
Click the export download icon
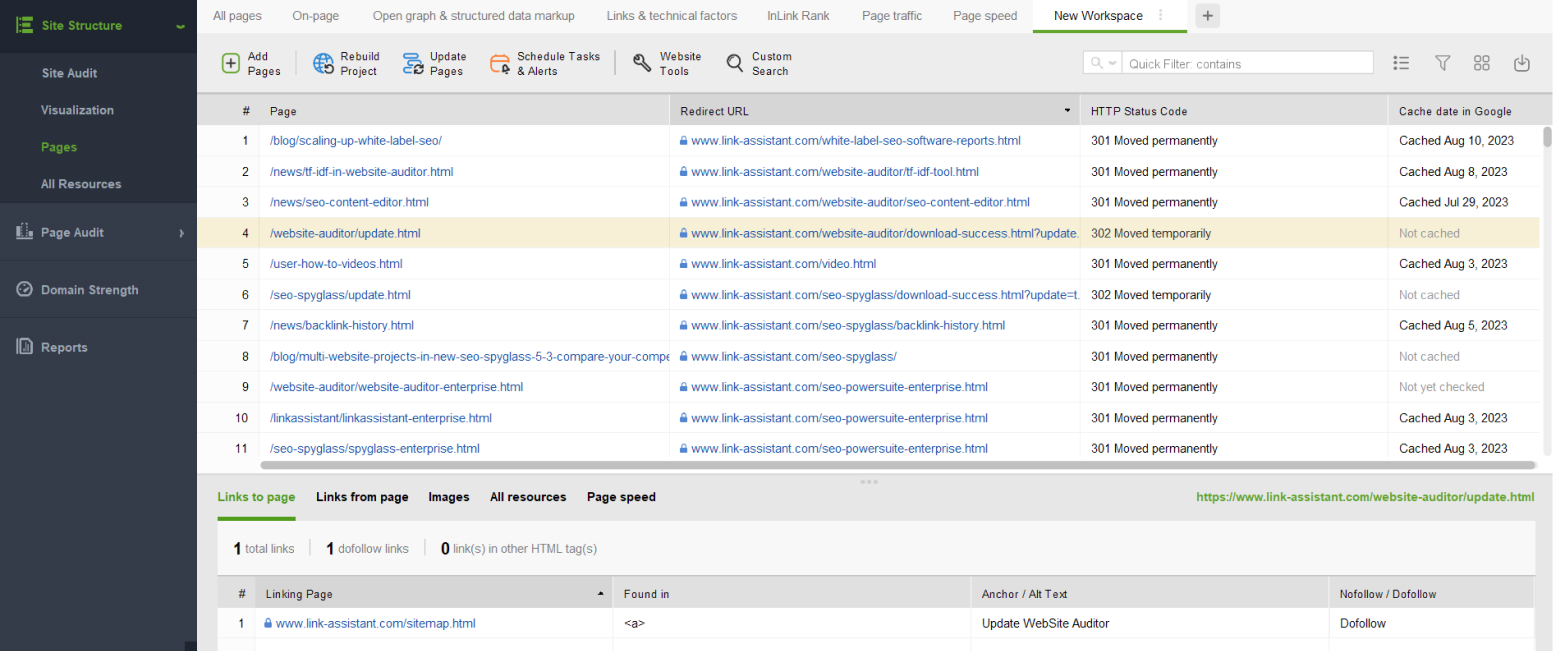click(1522, 63)
